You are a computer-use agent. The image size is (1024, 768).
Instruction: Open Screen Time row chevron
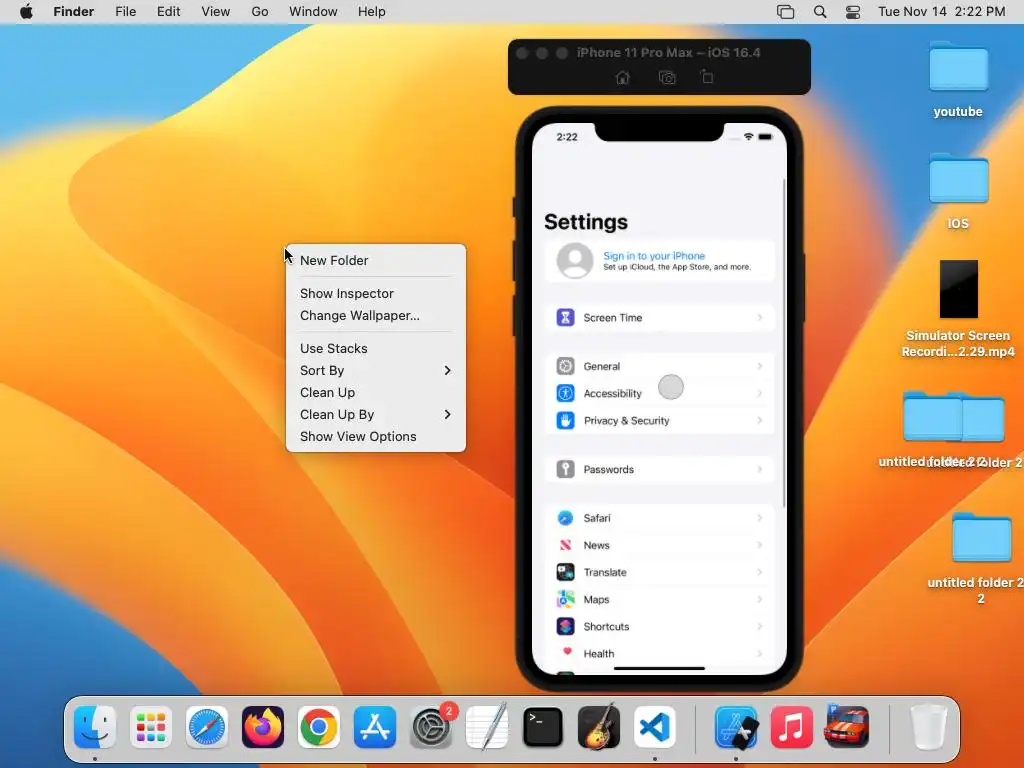(x=760, y=317)
